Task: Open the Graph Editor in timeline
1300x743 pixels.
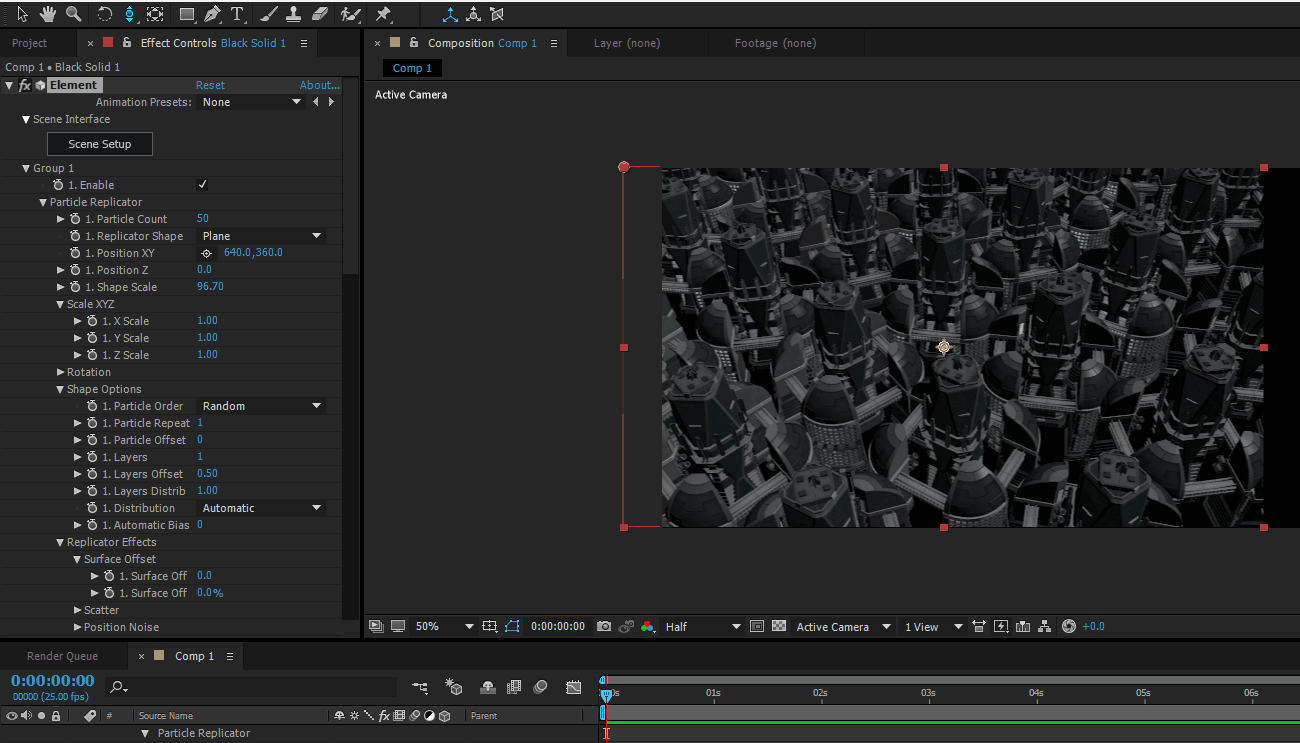Action: point(573,687)
